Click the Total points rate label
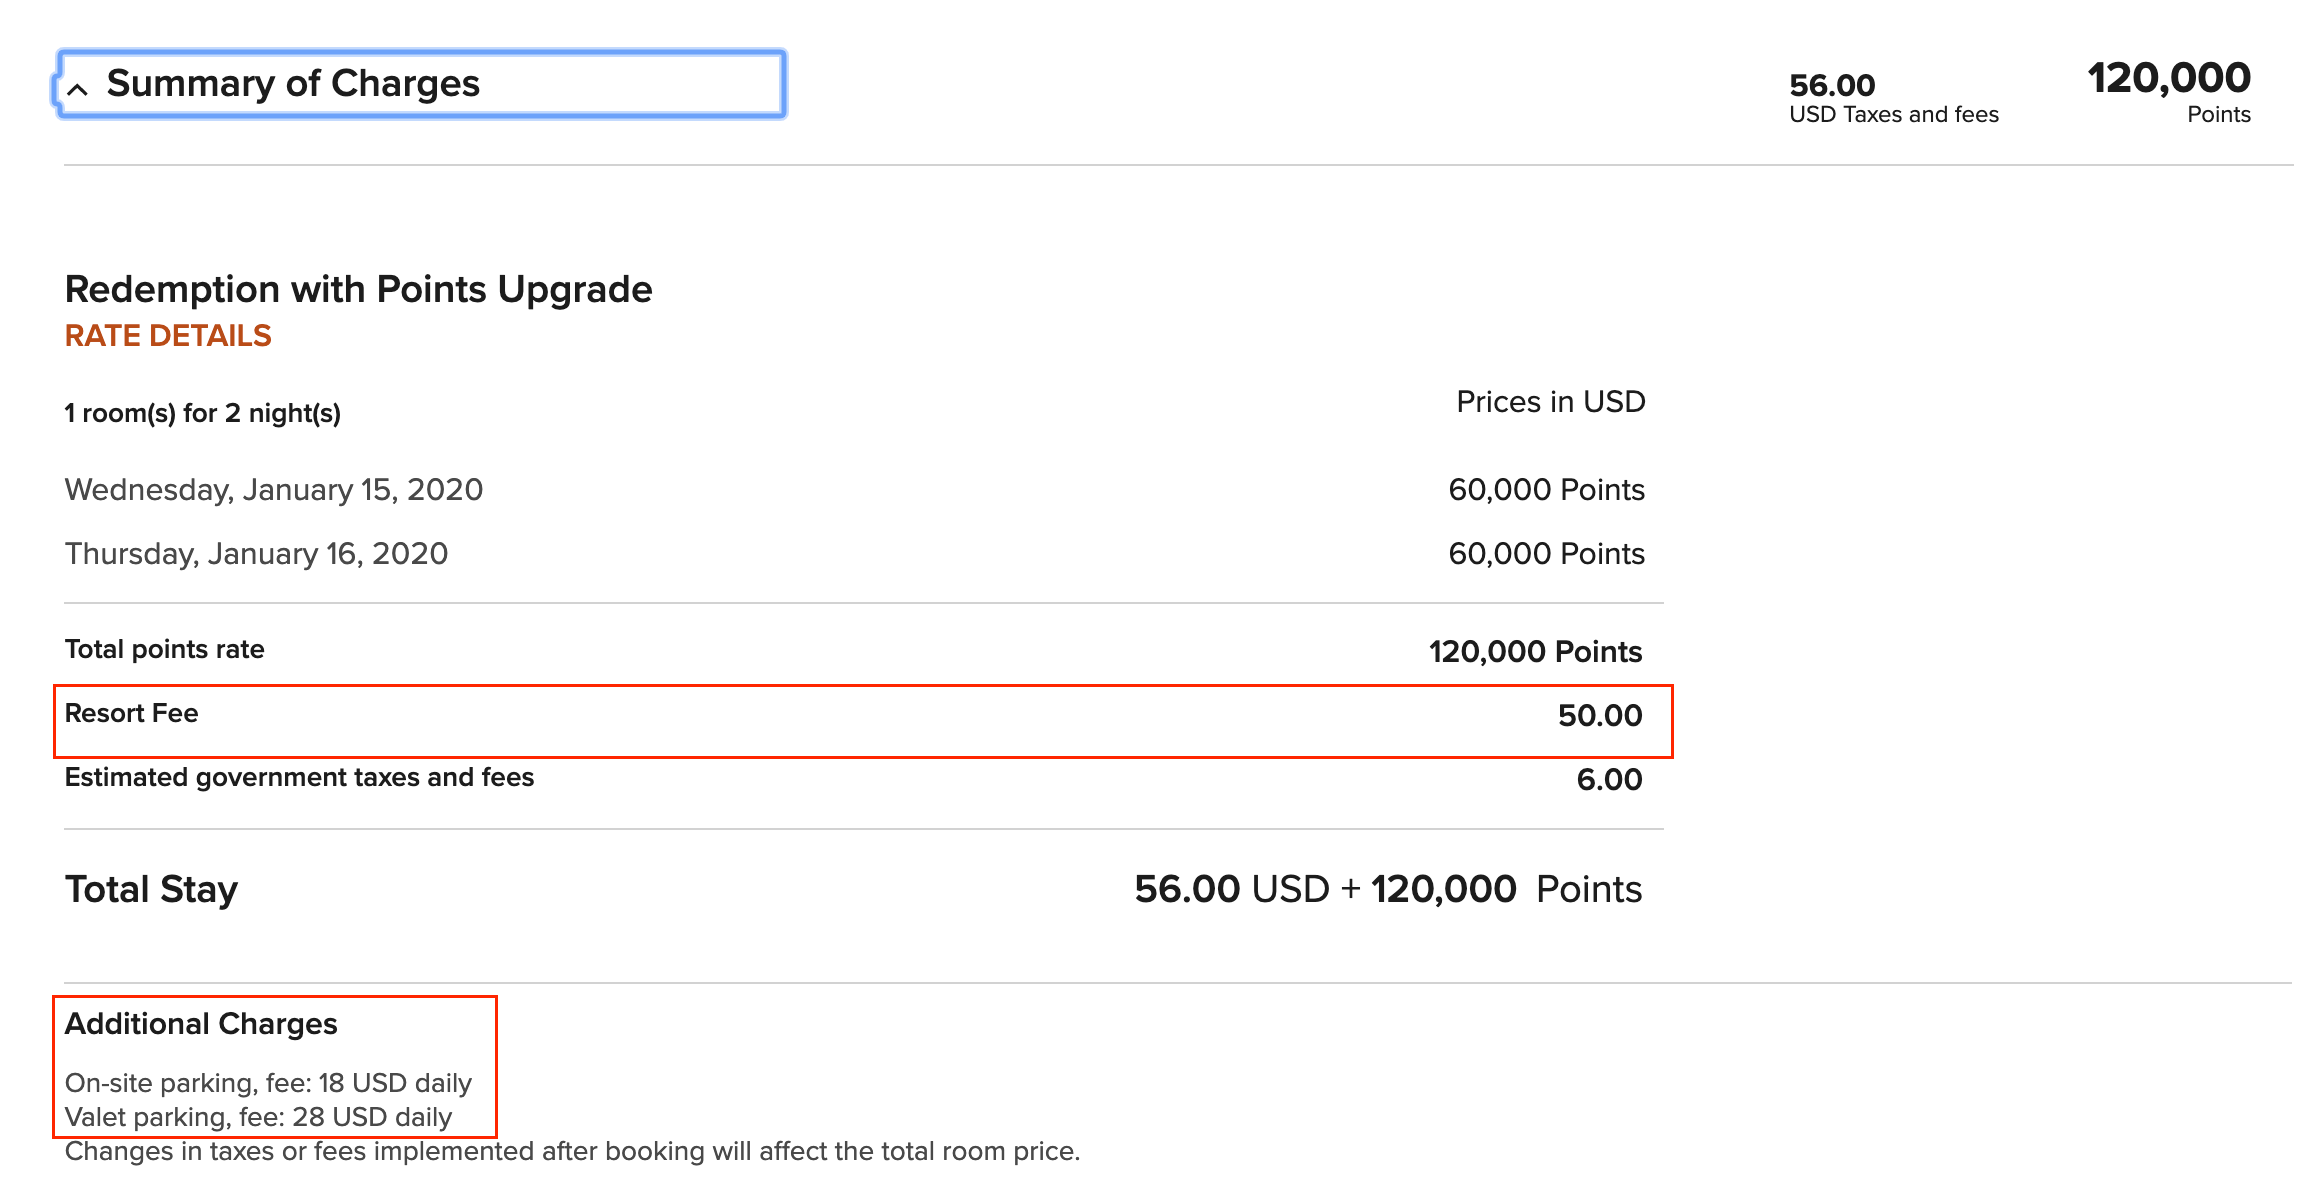2300x1194 pixels. pyautogui.click(x=165, y=650)
